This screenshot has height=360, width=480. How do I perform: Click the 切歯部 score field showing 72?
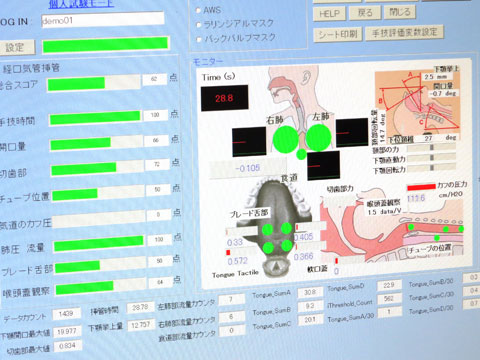[x=157, y=164]
